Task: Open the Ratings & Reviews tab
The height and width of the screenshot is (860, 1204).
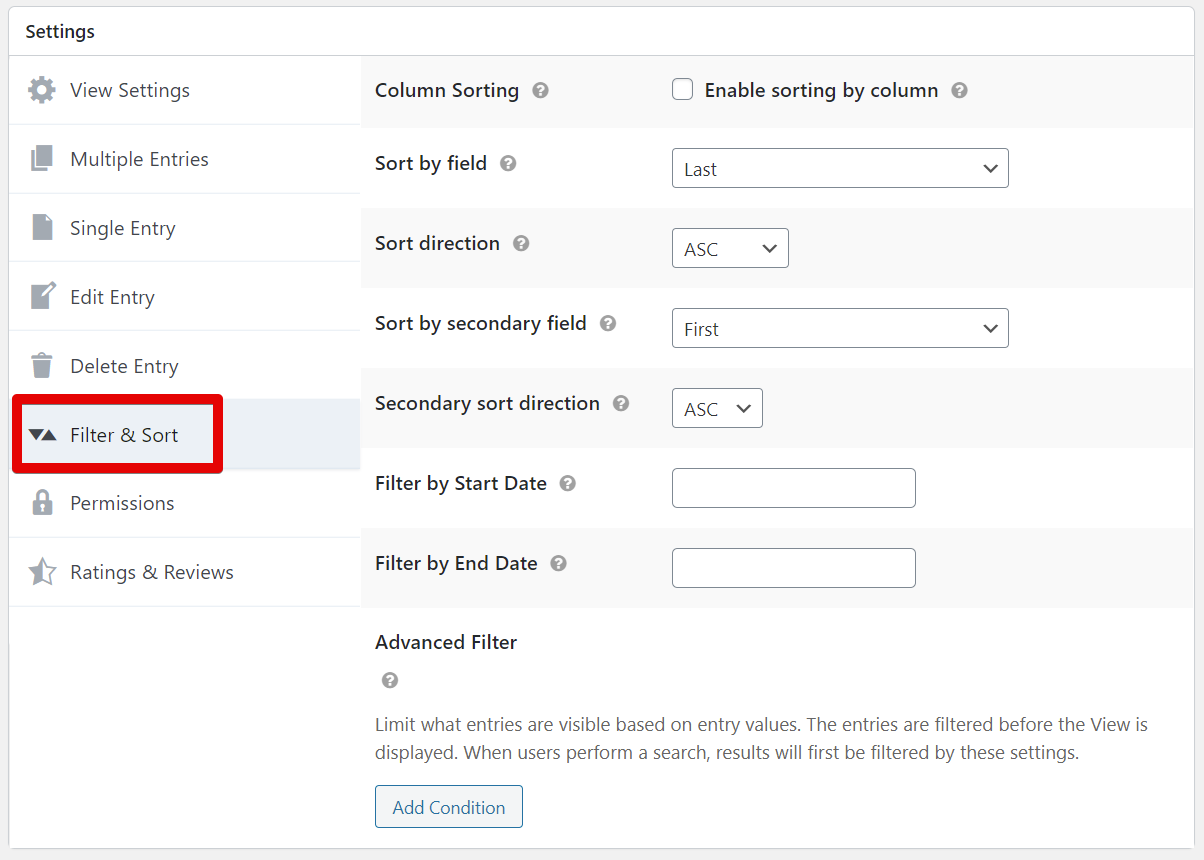Action: [185, 572]
